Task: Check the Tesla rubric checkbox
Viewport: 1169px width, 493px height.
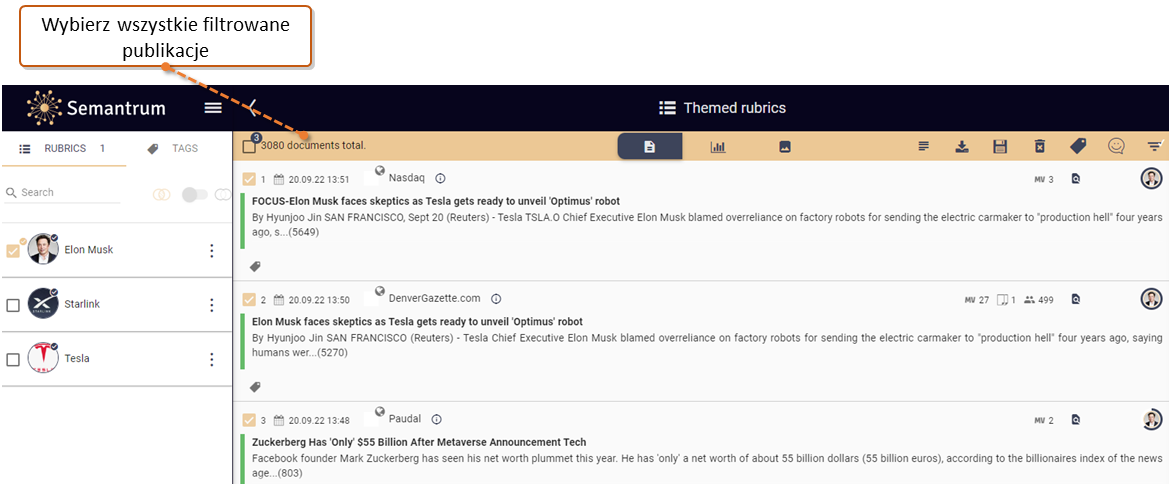Action: 13,359
